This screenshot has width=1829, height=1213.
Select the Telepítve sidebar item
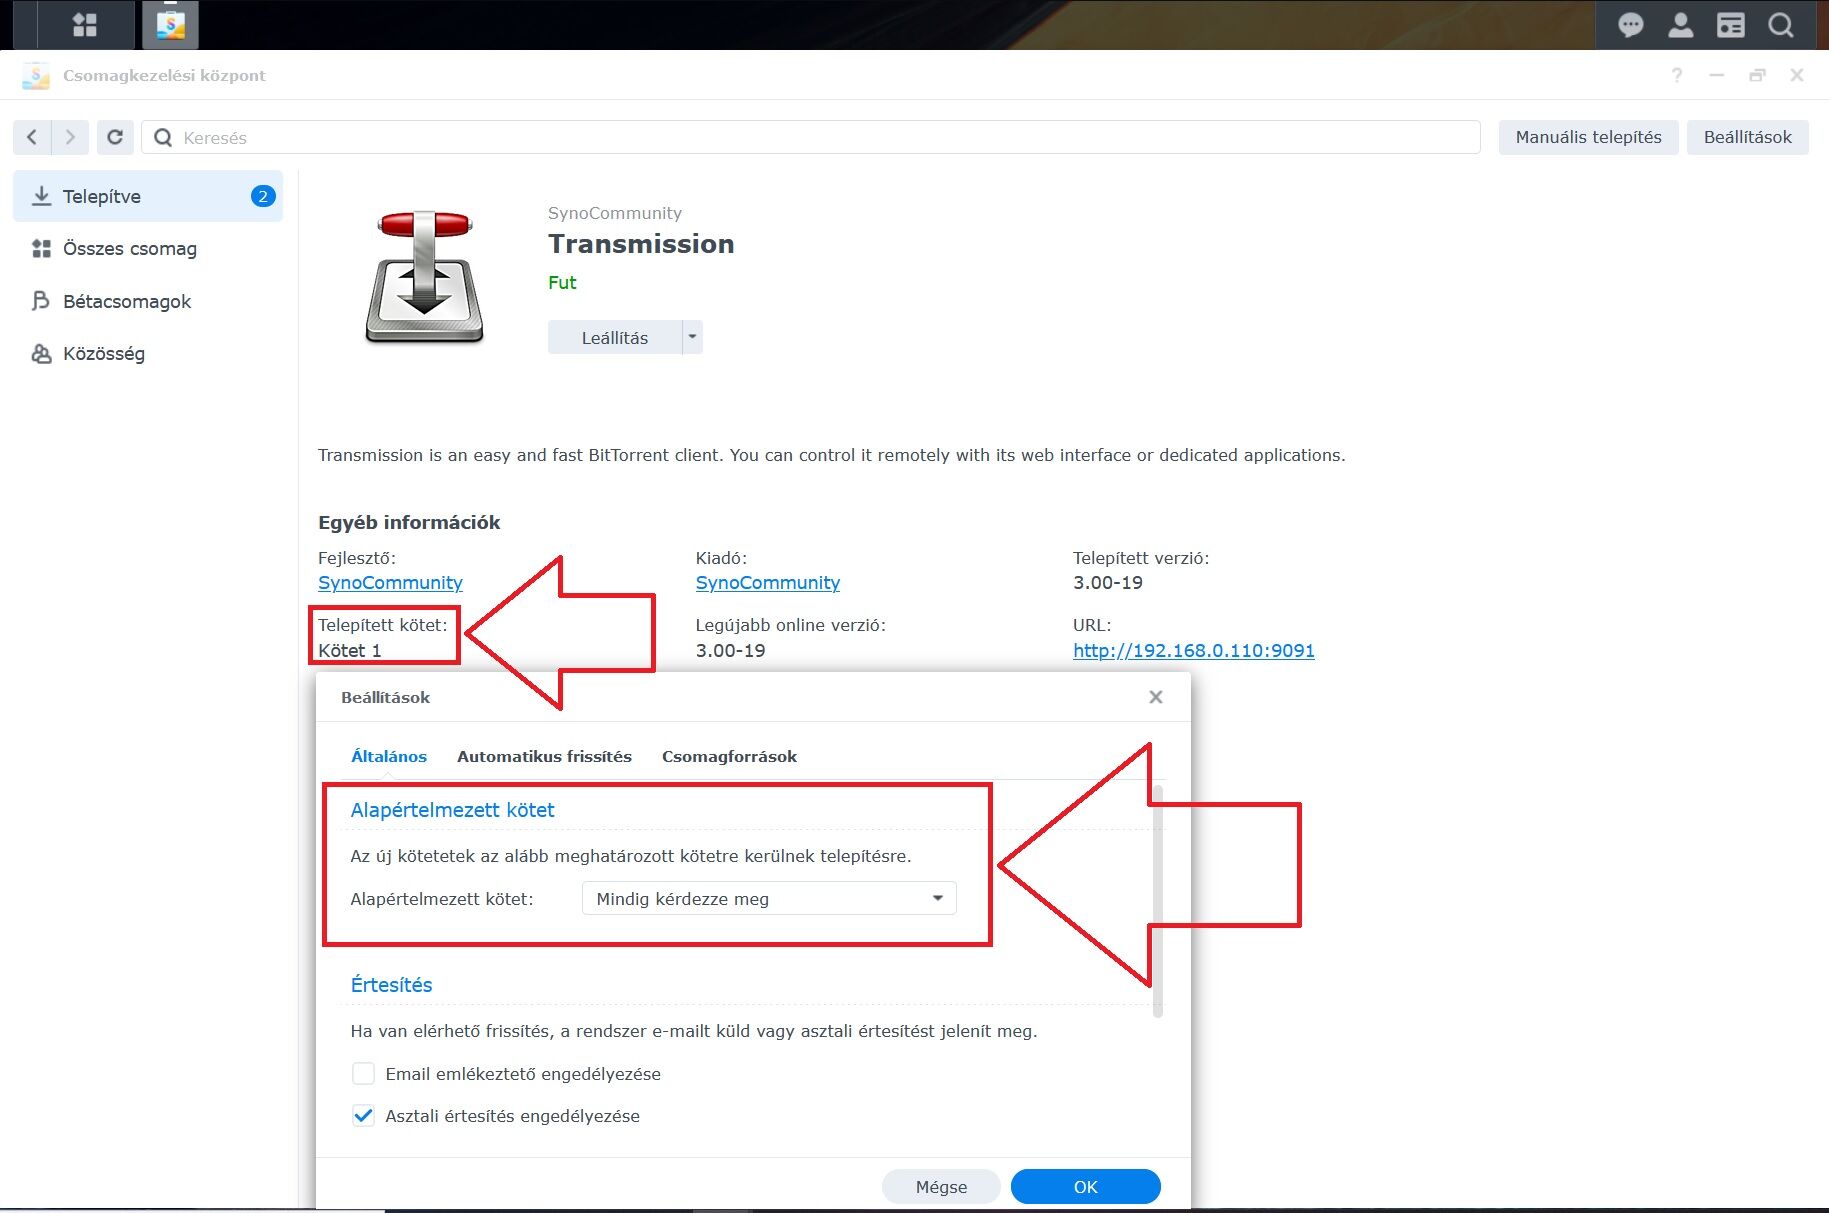[x=148, y=196]
